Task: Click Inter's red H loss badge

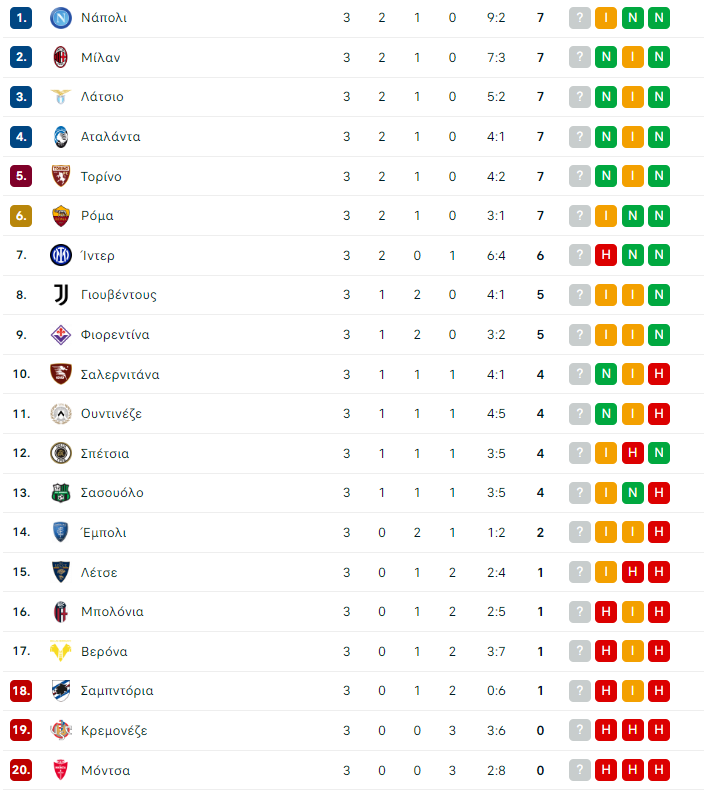Action: click(x=606, y=255)
